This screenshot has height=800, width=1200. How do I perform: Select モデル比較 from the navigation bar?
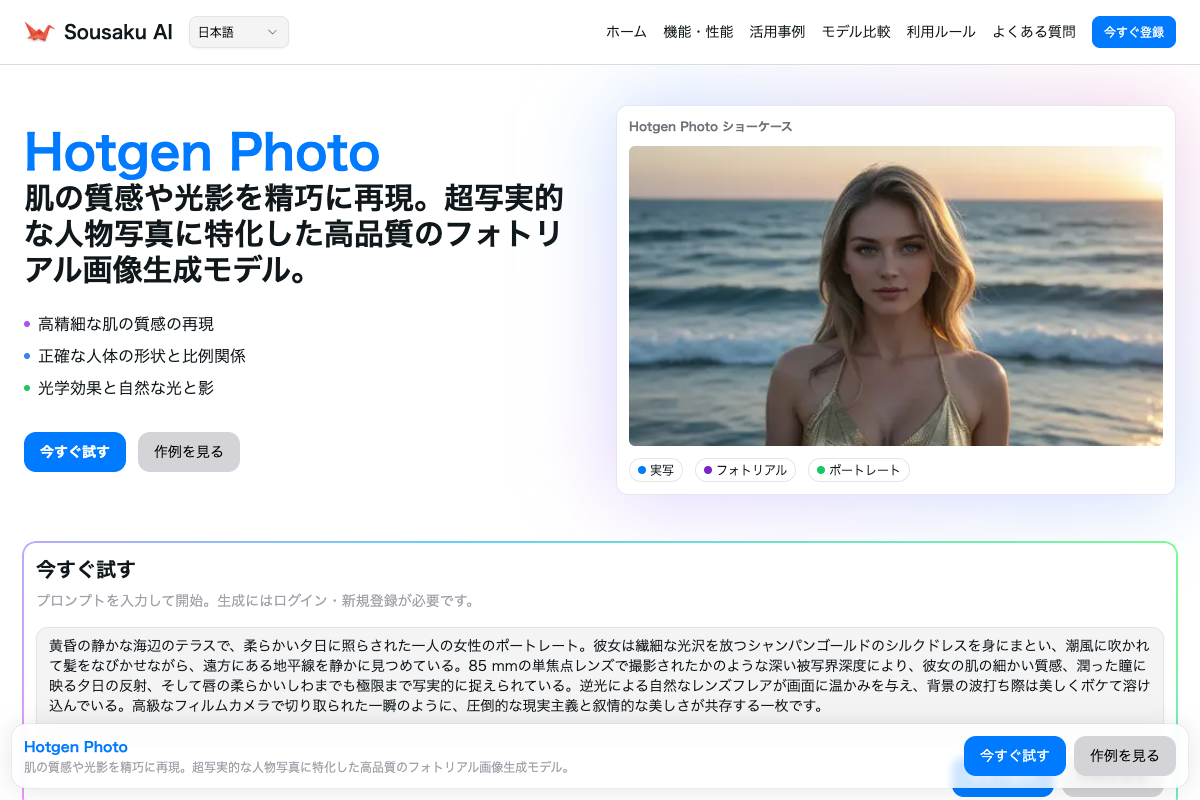[856, 32]
